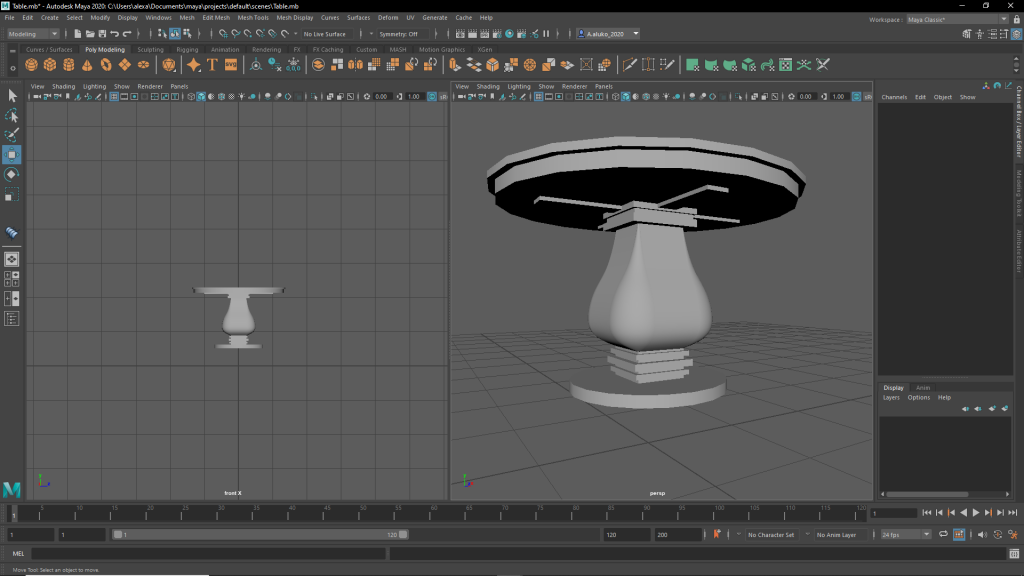Create a polygon sphere from the shelf
This screenshot has width=1024, height=576.
(x=31, y=65)
